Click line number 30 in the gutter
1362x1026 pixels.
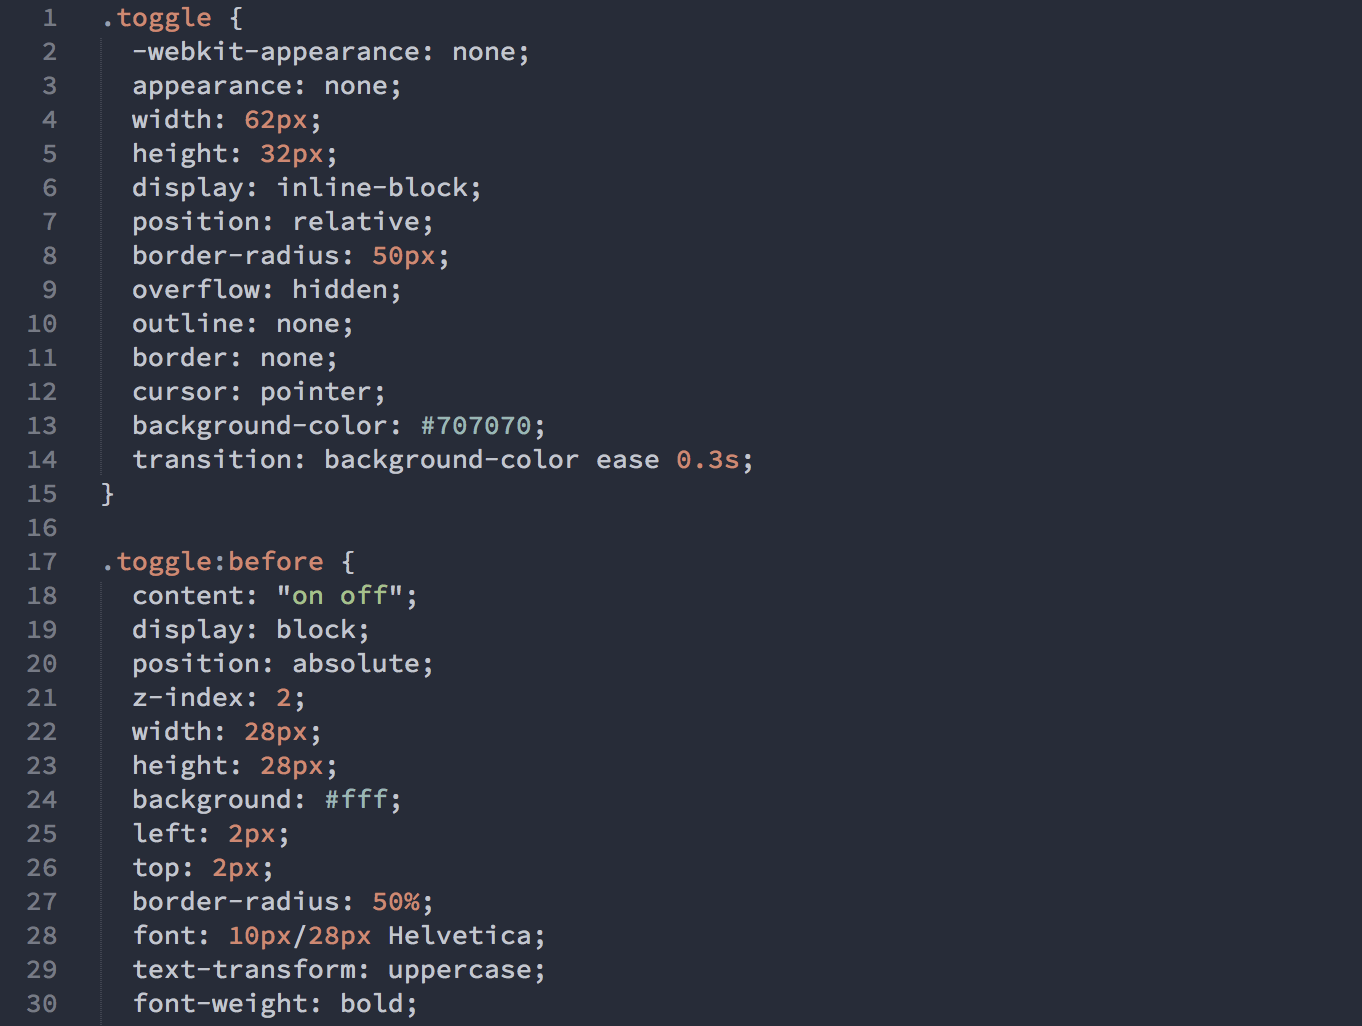[x=42, y=1004]
